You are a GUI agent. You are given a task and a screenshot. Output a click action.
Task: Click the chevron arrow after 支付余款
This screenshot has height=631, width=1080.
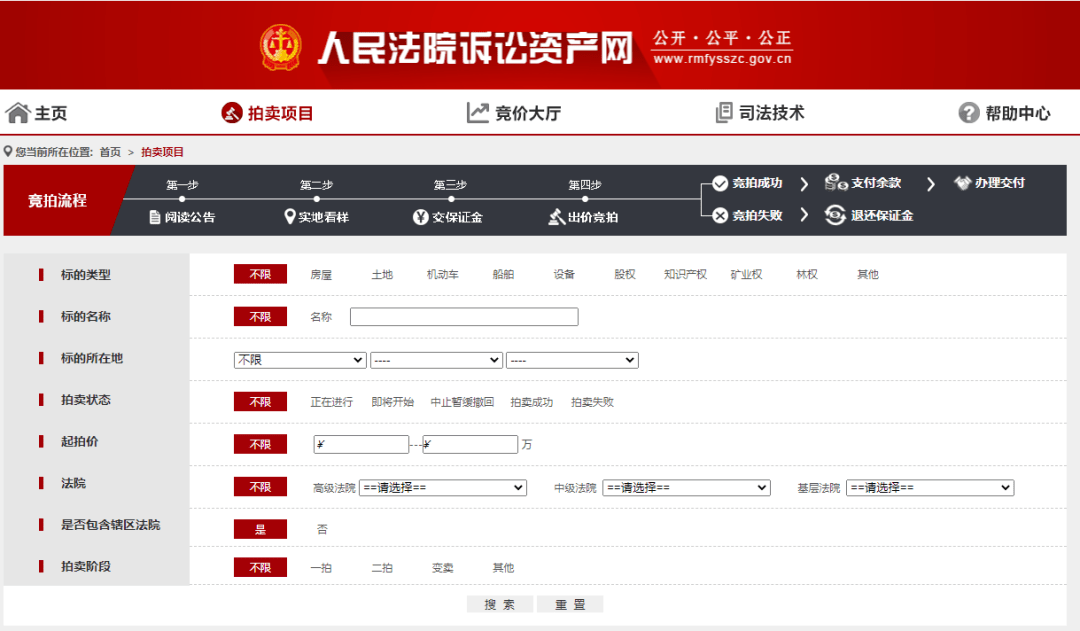[931, 184]
